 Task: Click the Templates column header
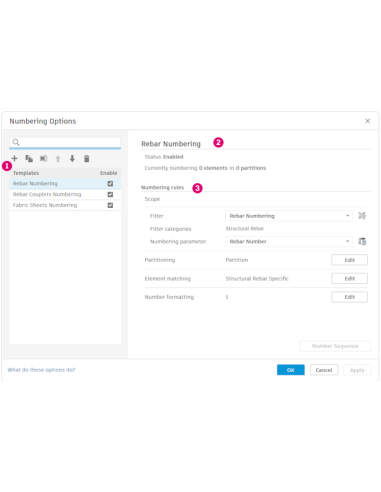pos(26,173)
